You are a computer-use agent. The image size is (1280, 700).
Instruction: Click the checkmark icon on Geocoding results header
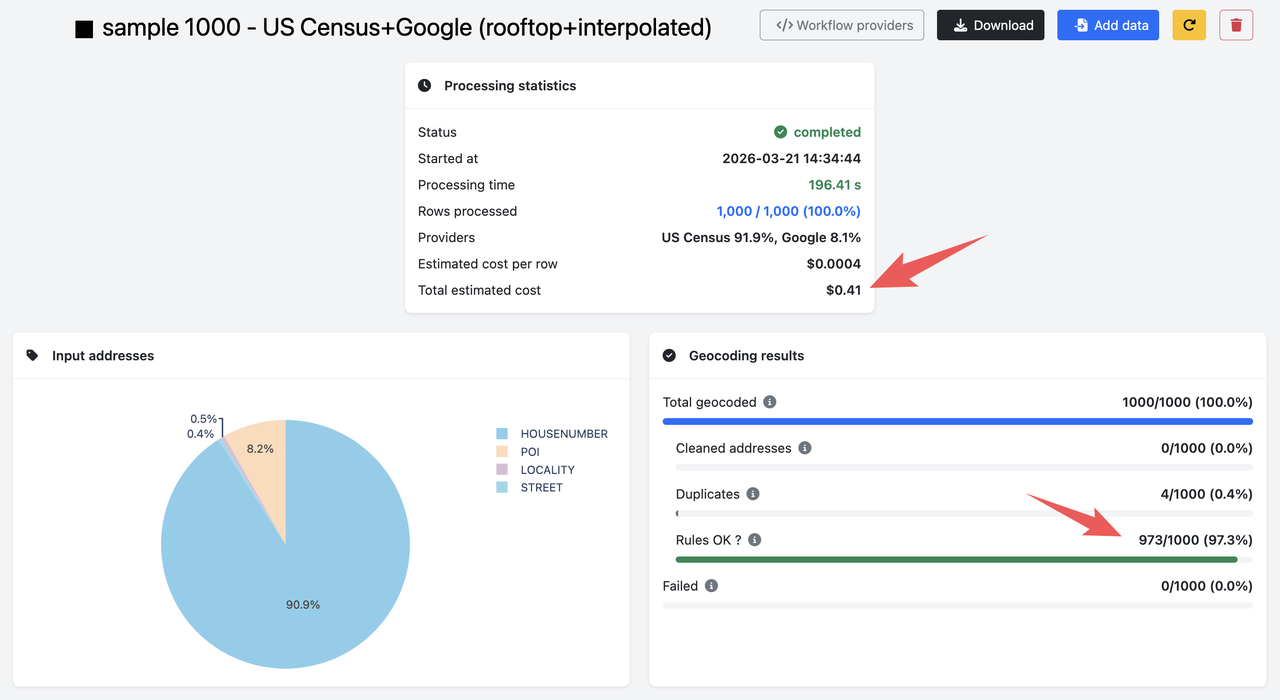(668, 355)
